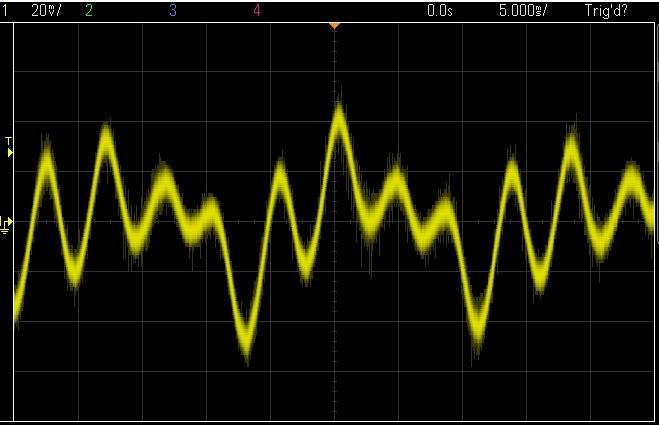Click the yellow trigger level T marker
Viewport: 659px width, 425px height.
(9, 147)
